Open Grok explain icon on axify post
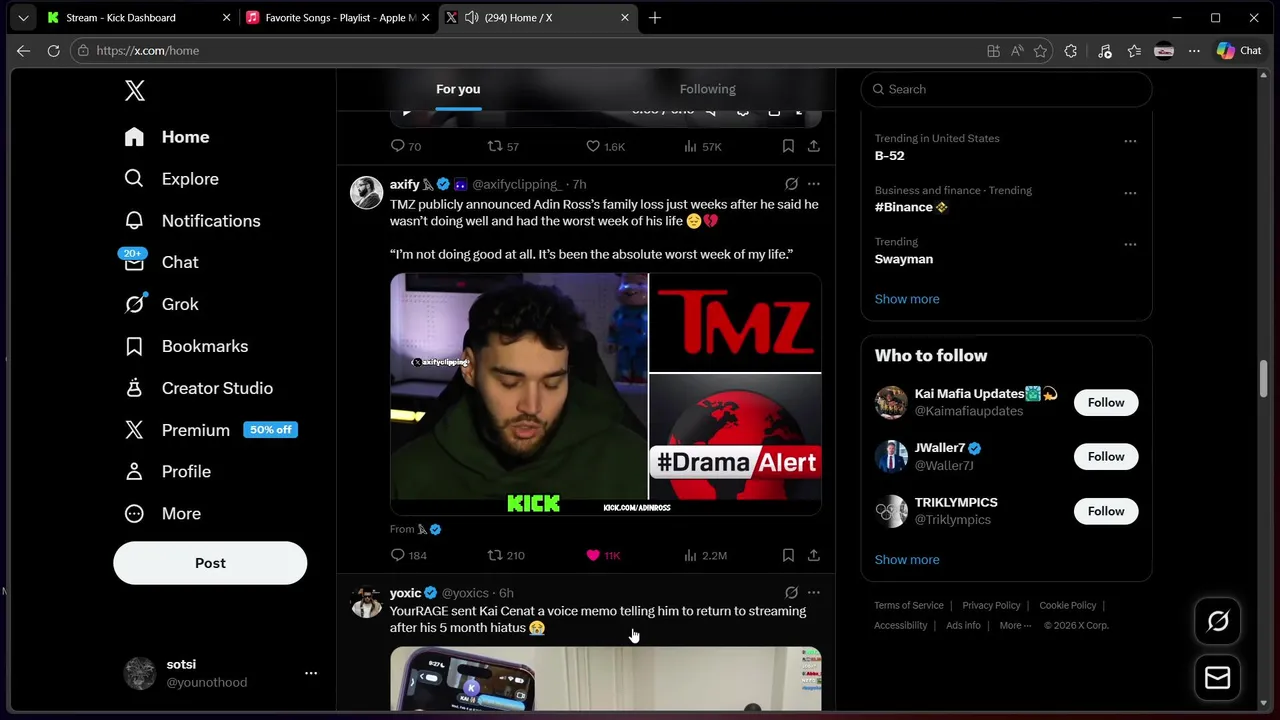 (x=791, y=184)
